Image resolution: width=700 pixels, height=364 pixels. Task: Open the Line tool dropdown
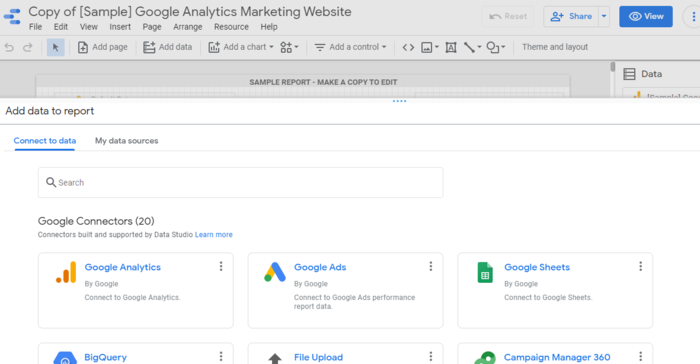coord(472,47)
